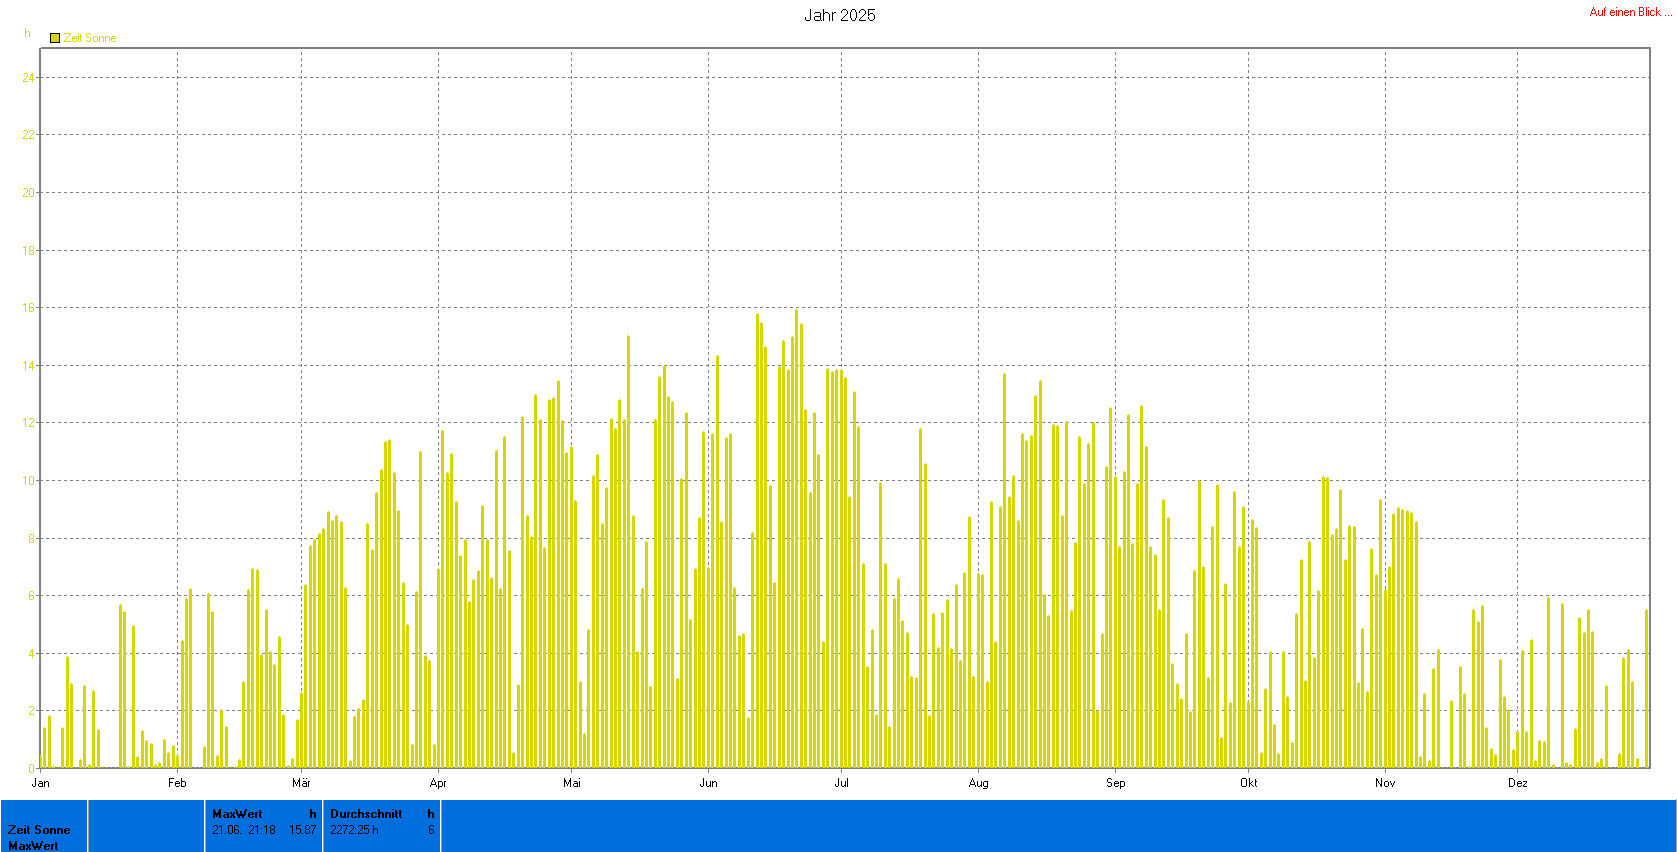The height and width of the screenshot is (852, 1677).
Task: Click the max date '21.06. 21:18' value
Action: tap(243, 830)
